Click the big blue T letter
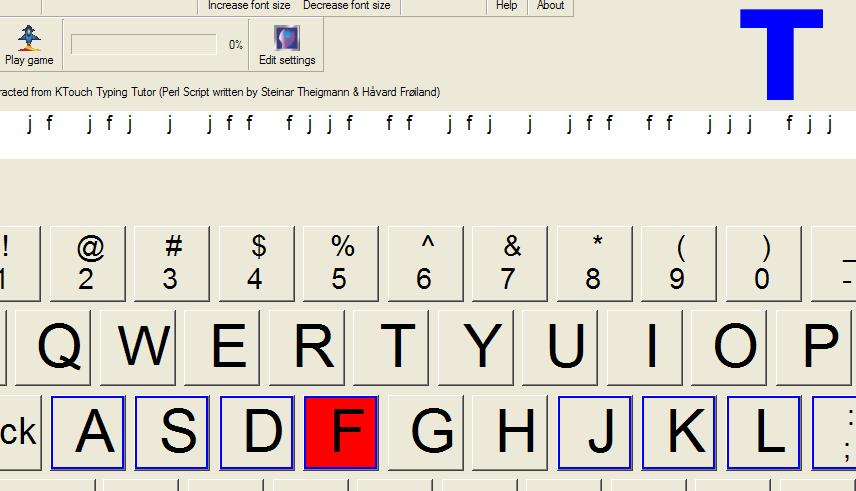The image size is (856, 491). point(781,55)
